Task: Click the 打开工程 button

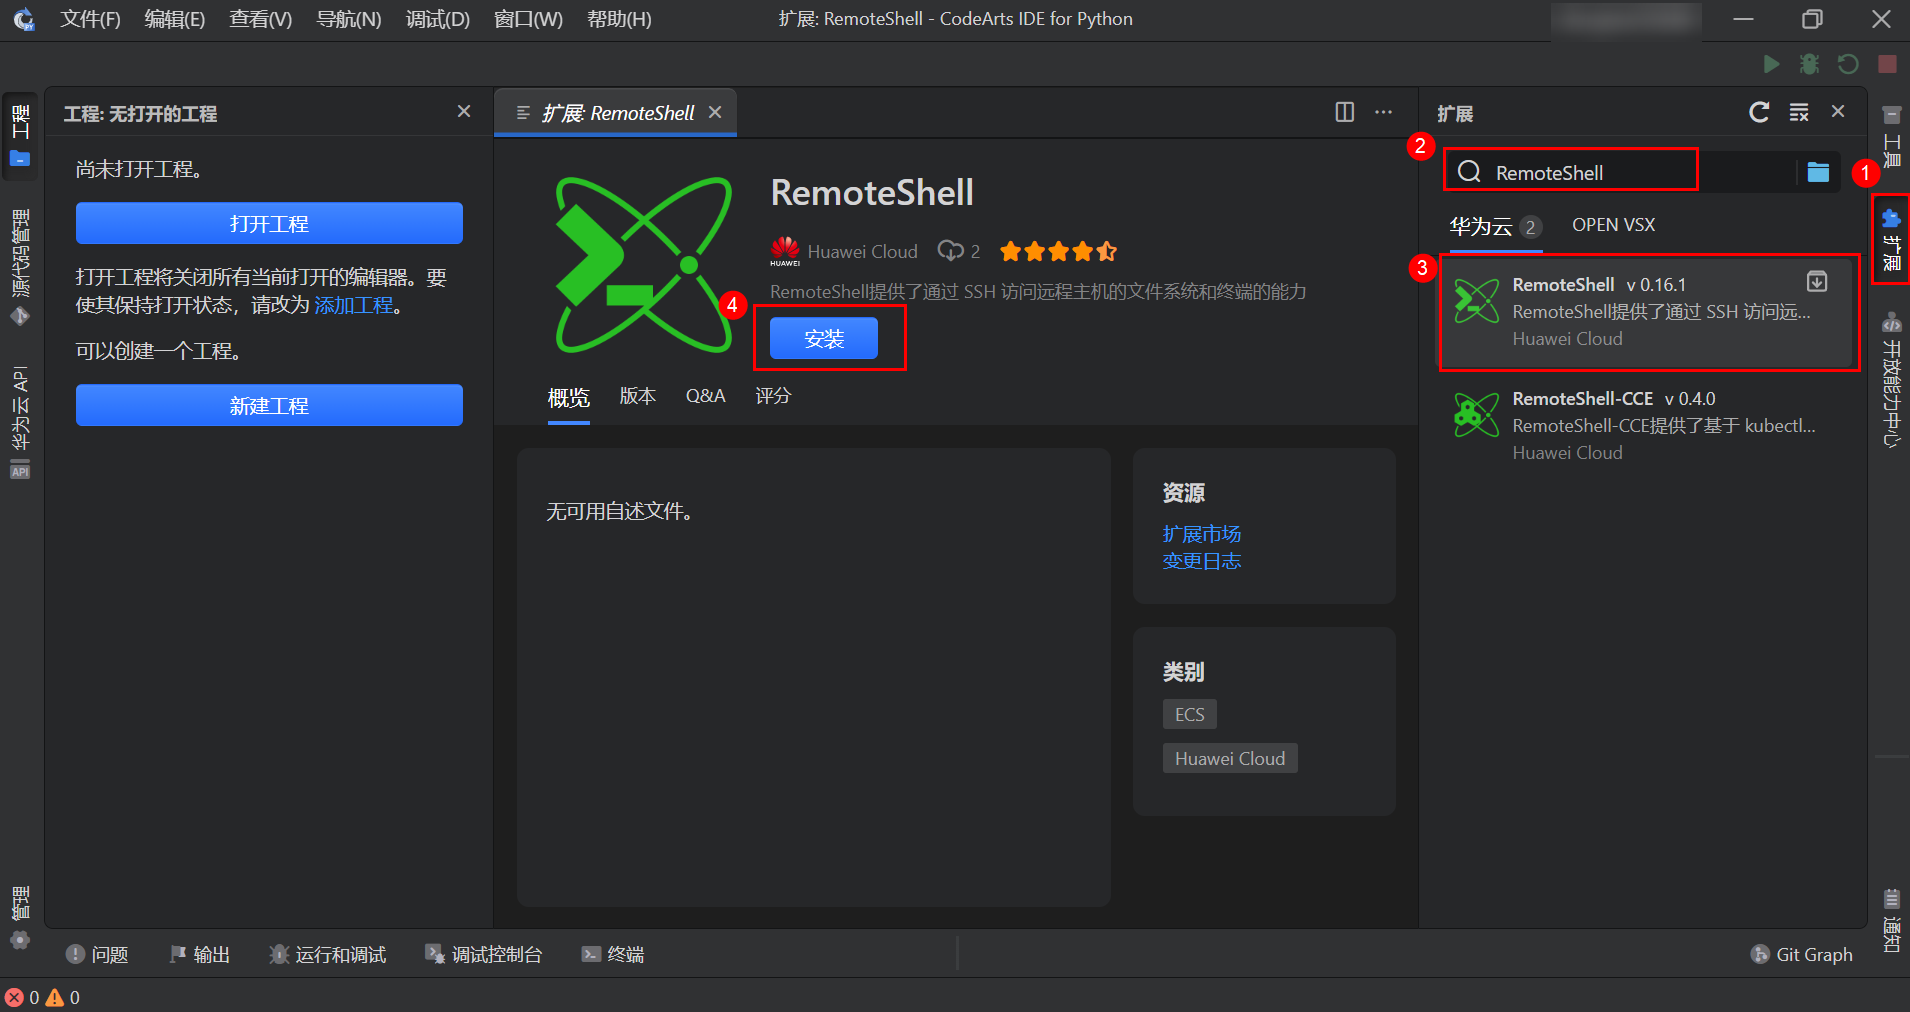Action: [269, 223]
